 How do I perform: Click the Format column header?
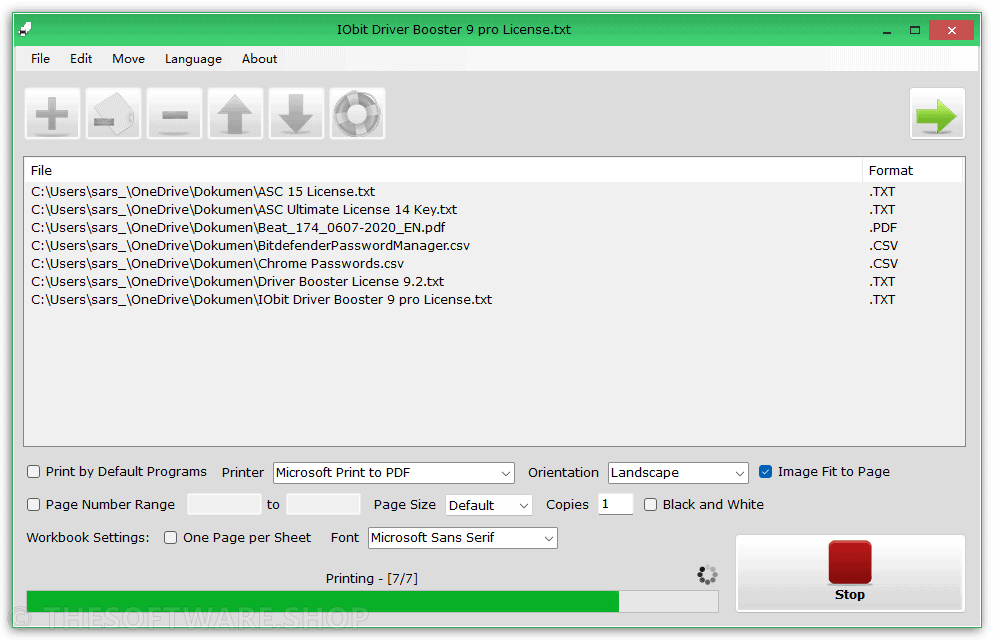tap(913, 170)
